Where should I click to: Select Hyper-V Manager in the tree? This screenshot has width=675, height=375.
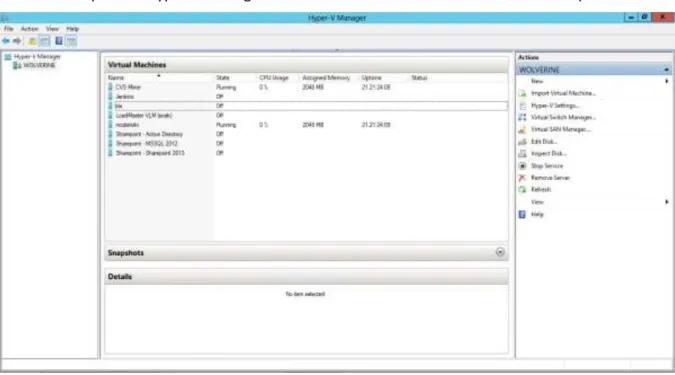pyautogui.click(x=37, y=57)
